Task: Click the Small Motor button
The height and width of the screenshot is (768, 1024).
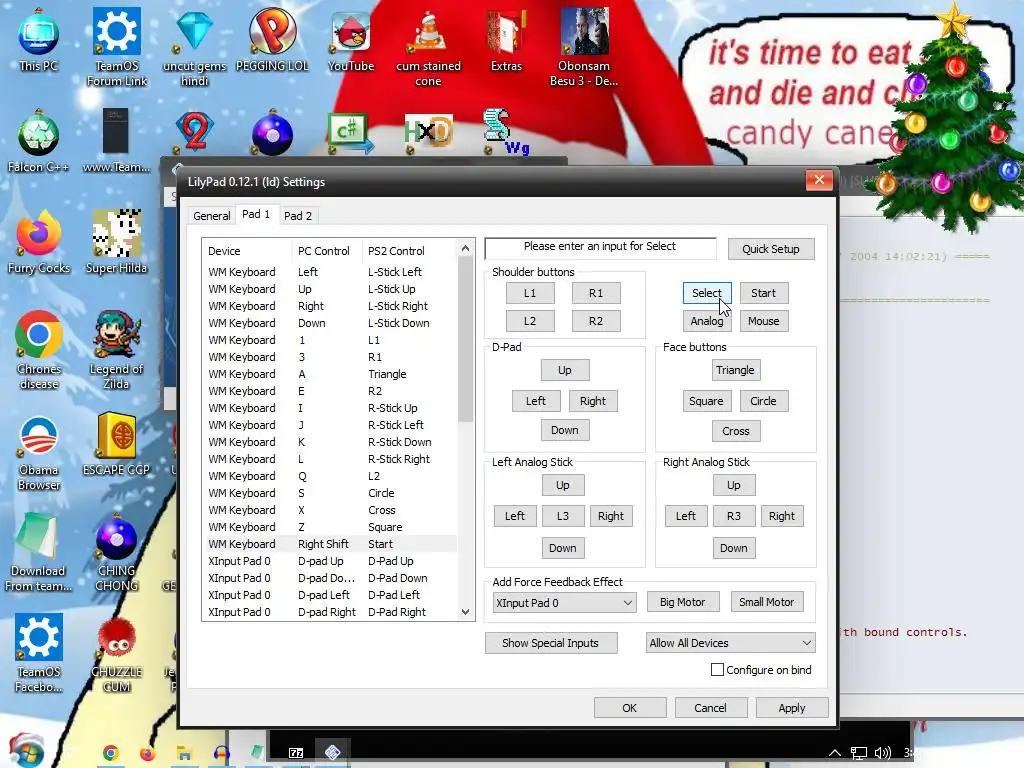Action: point(767,602)
